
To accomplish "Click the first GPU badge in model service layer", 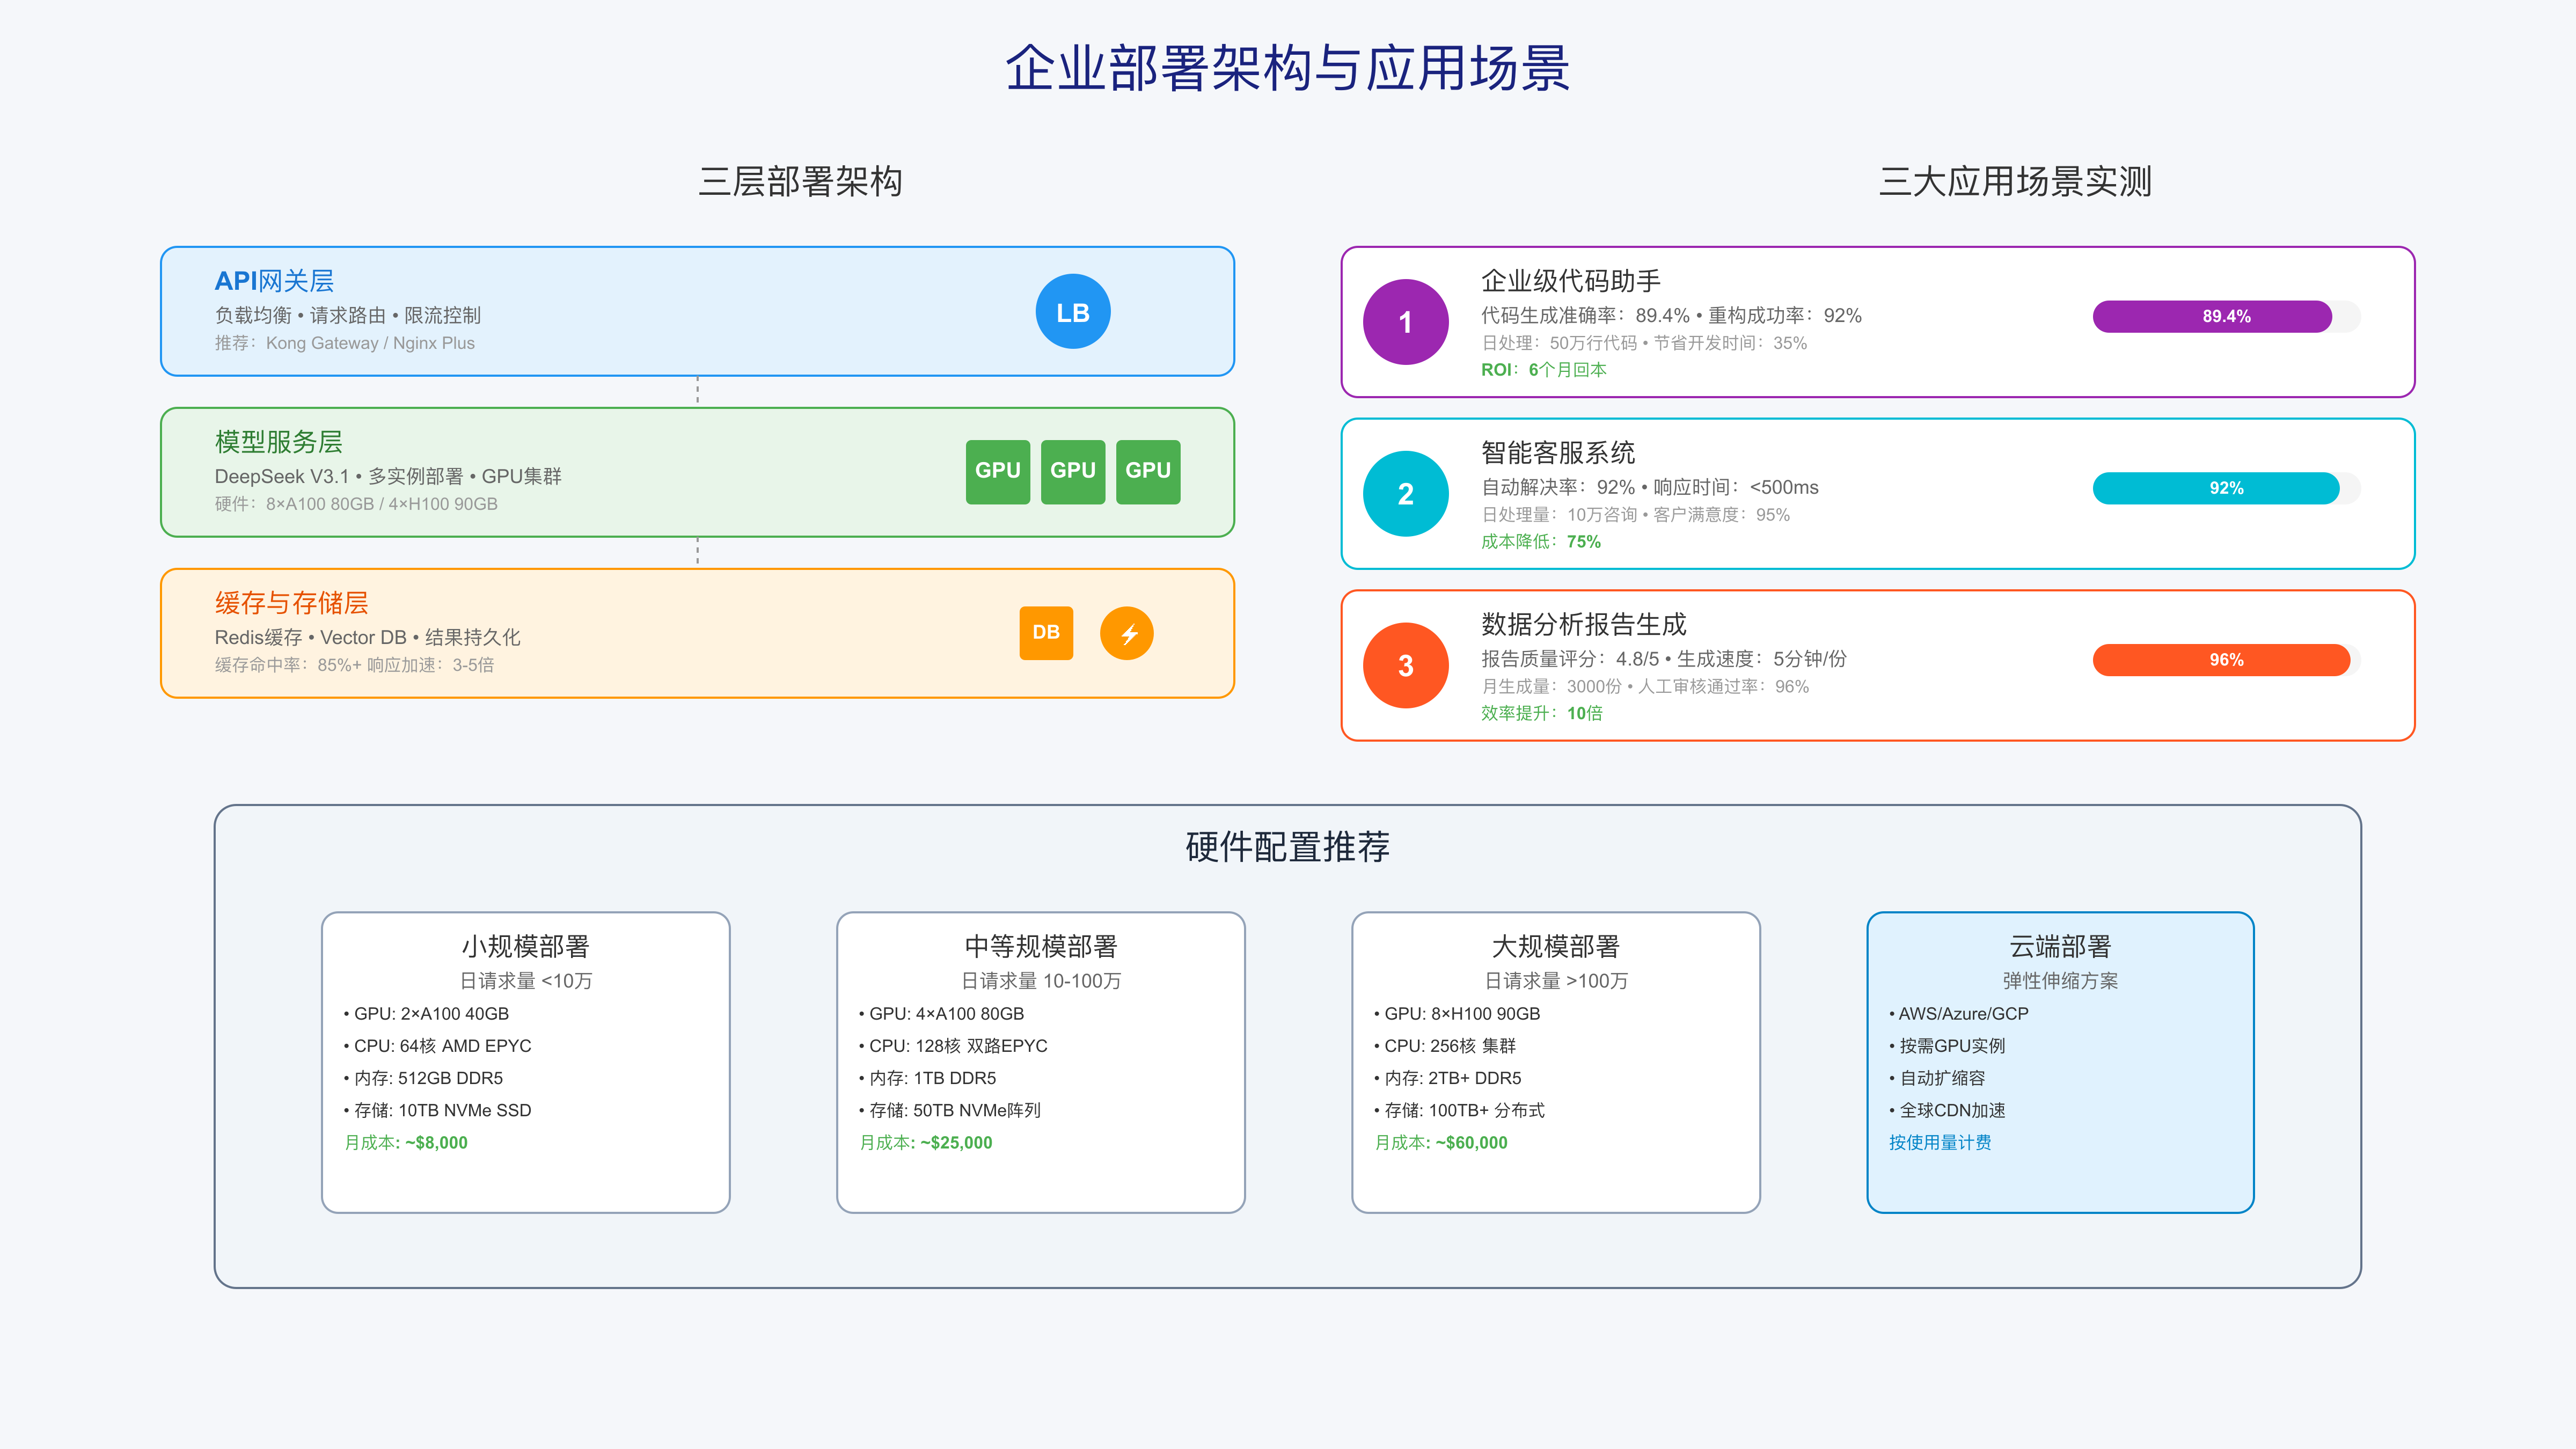I will click(x=998, y=471).
